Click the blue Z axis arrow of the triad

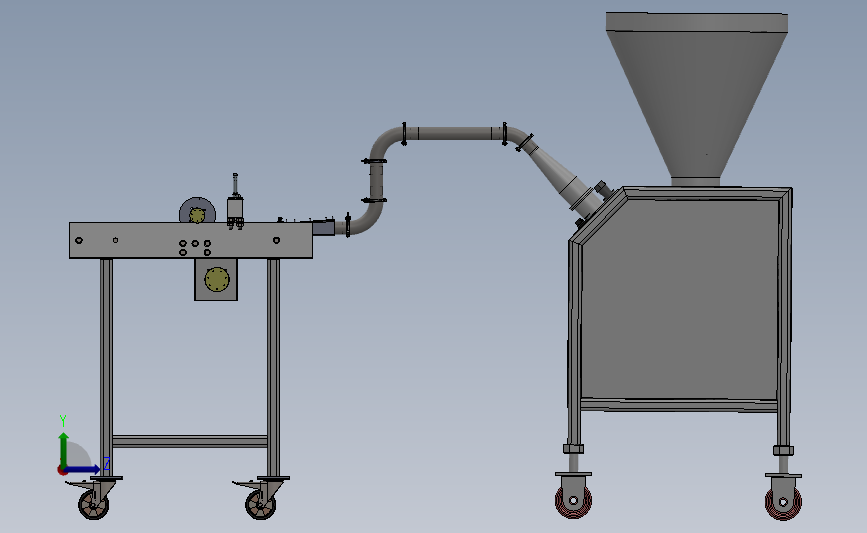pos(83,469)
